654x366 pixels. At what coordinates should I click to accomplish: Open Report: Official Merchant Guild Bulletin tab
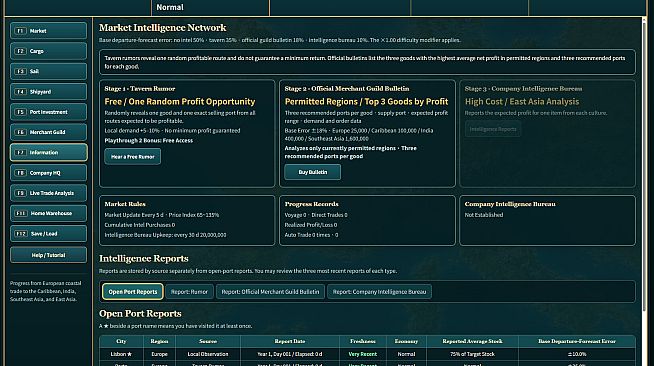(x=270, y=292)
